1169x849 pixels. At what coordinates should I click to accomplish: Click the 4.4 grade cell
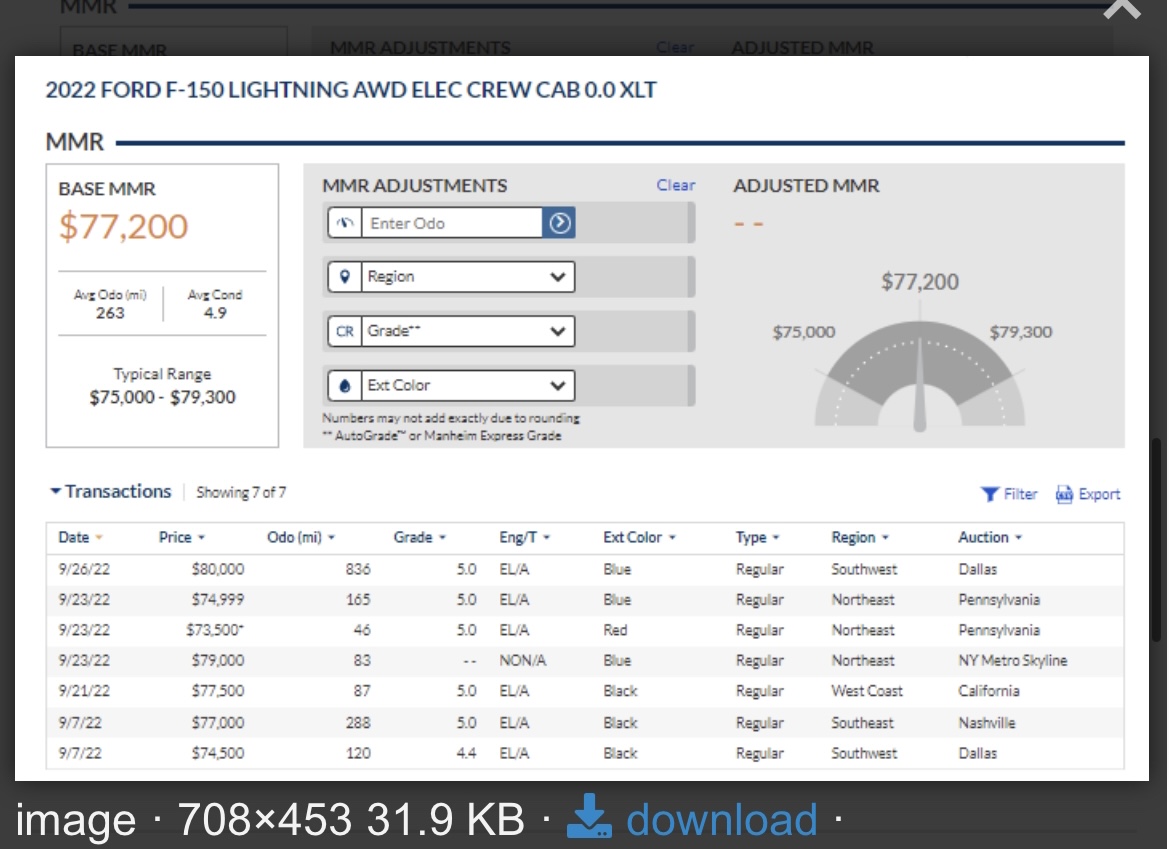466,754
